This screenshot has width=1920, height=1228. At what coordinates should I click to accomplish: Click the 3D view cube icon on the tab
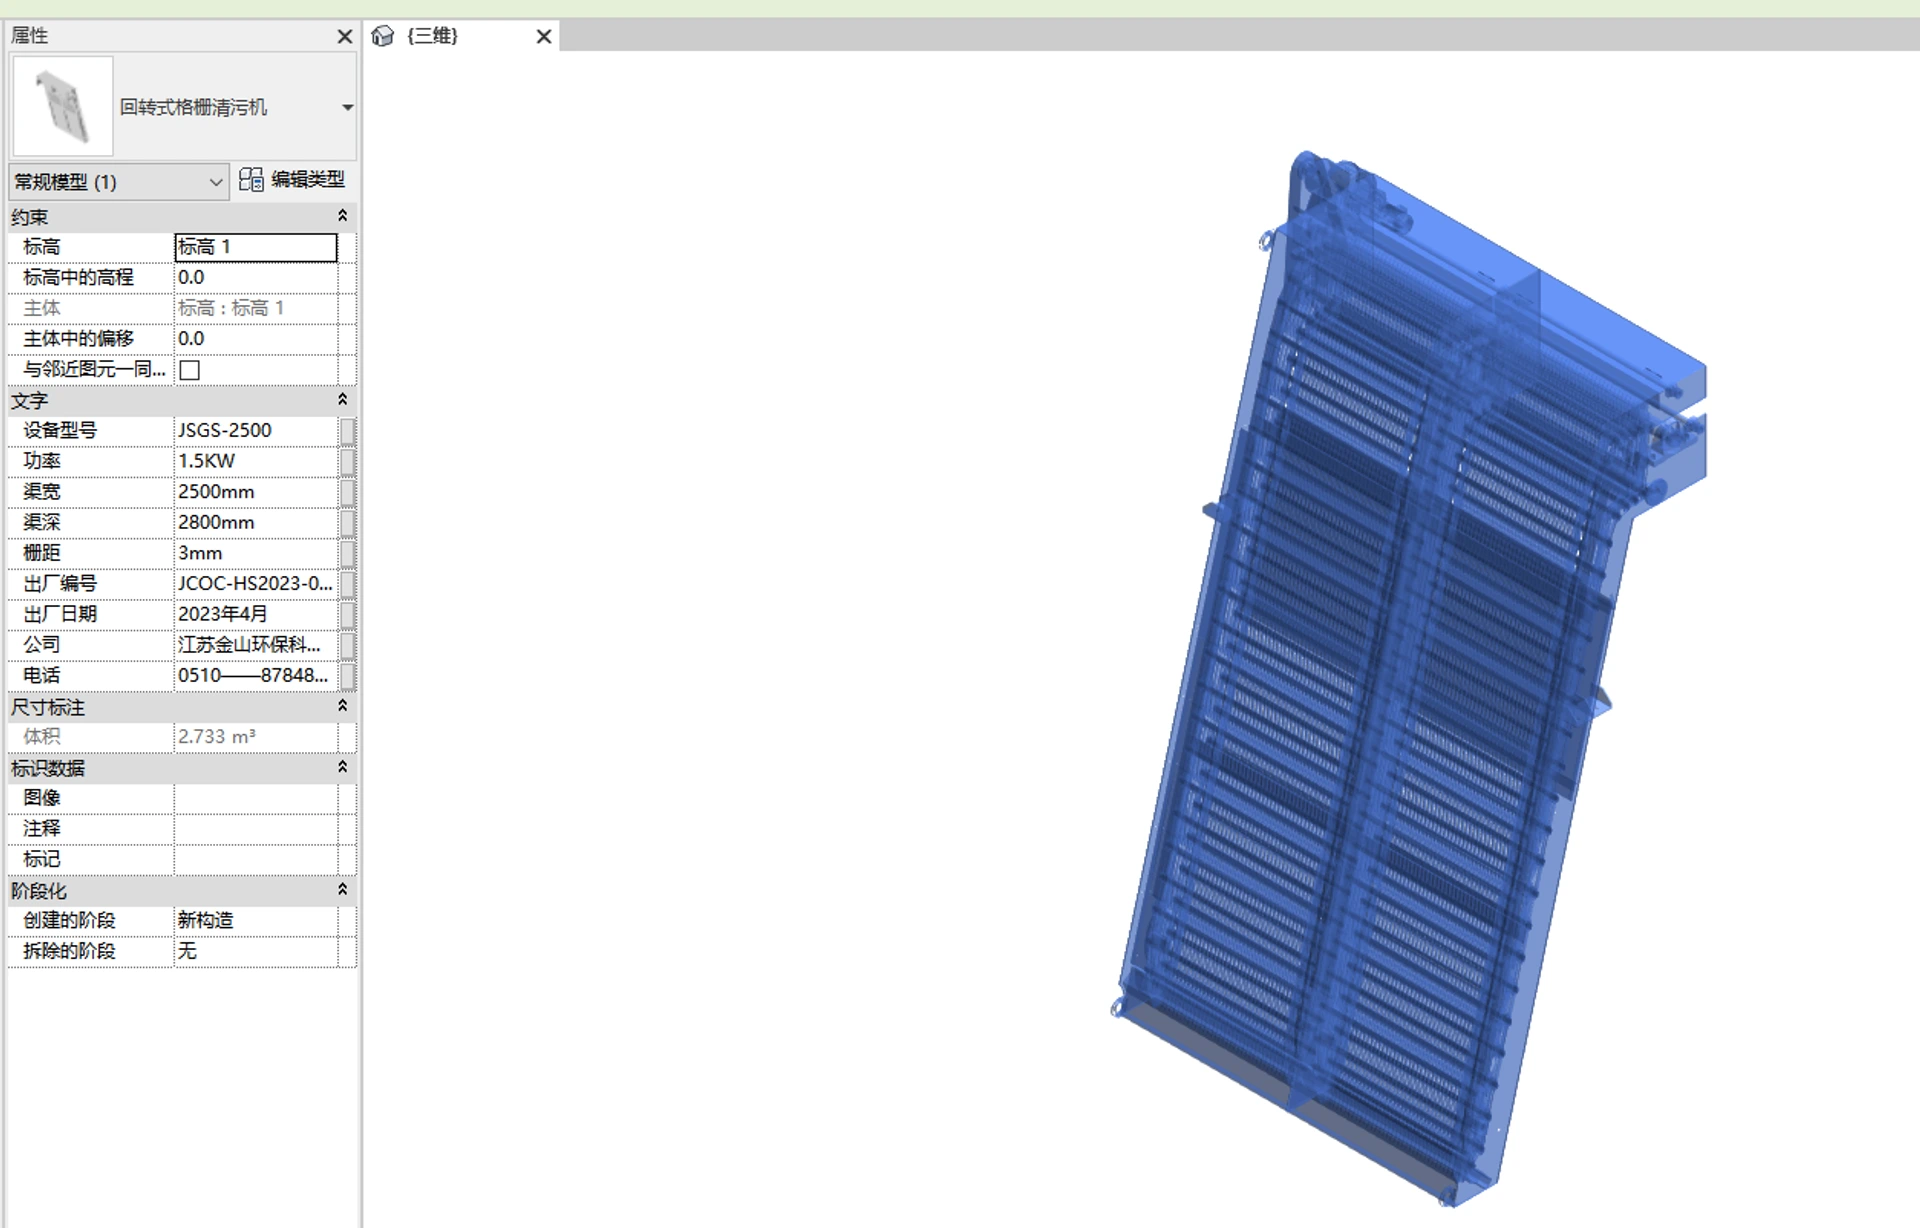(382, 36)
